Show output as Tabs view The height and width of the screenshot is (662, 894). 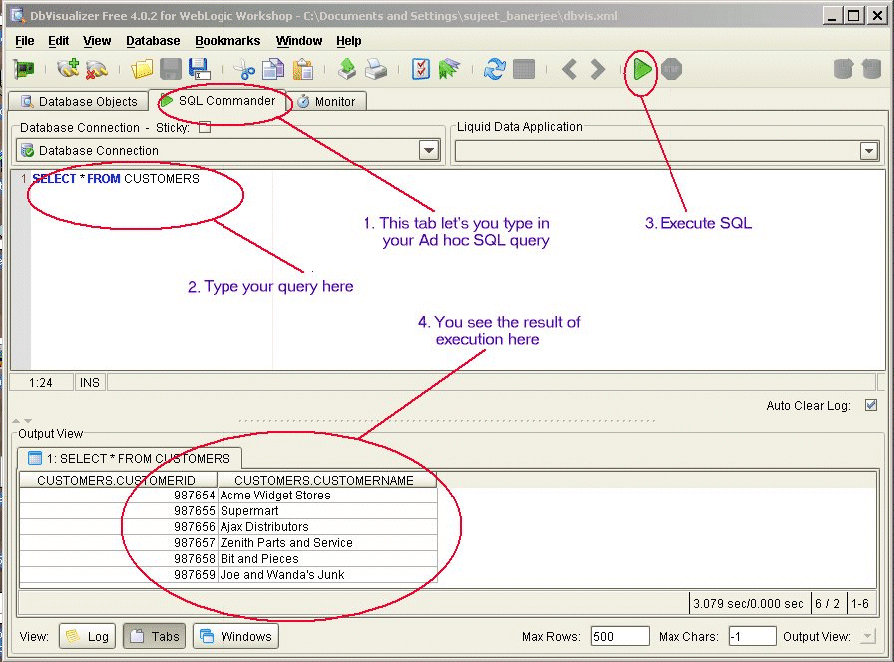(155, 636)
